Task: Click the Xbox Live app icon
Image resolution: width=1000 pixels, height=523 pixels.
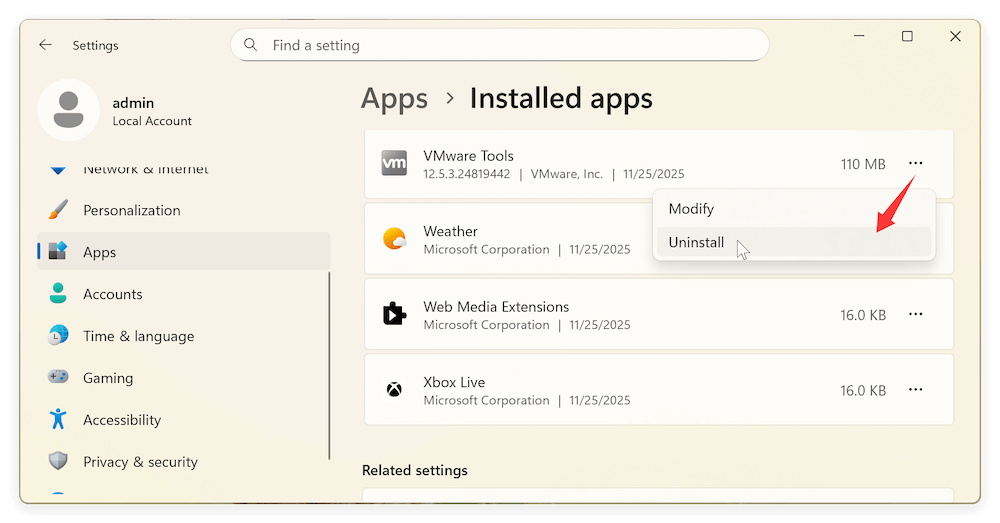Action: (x=394, y=389)
